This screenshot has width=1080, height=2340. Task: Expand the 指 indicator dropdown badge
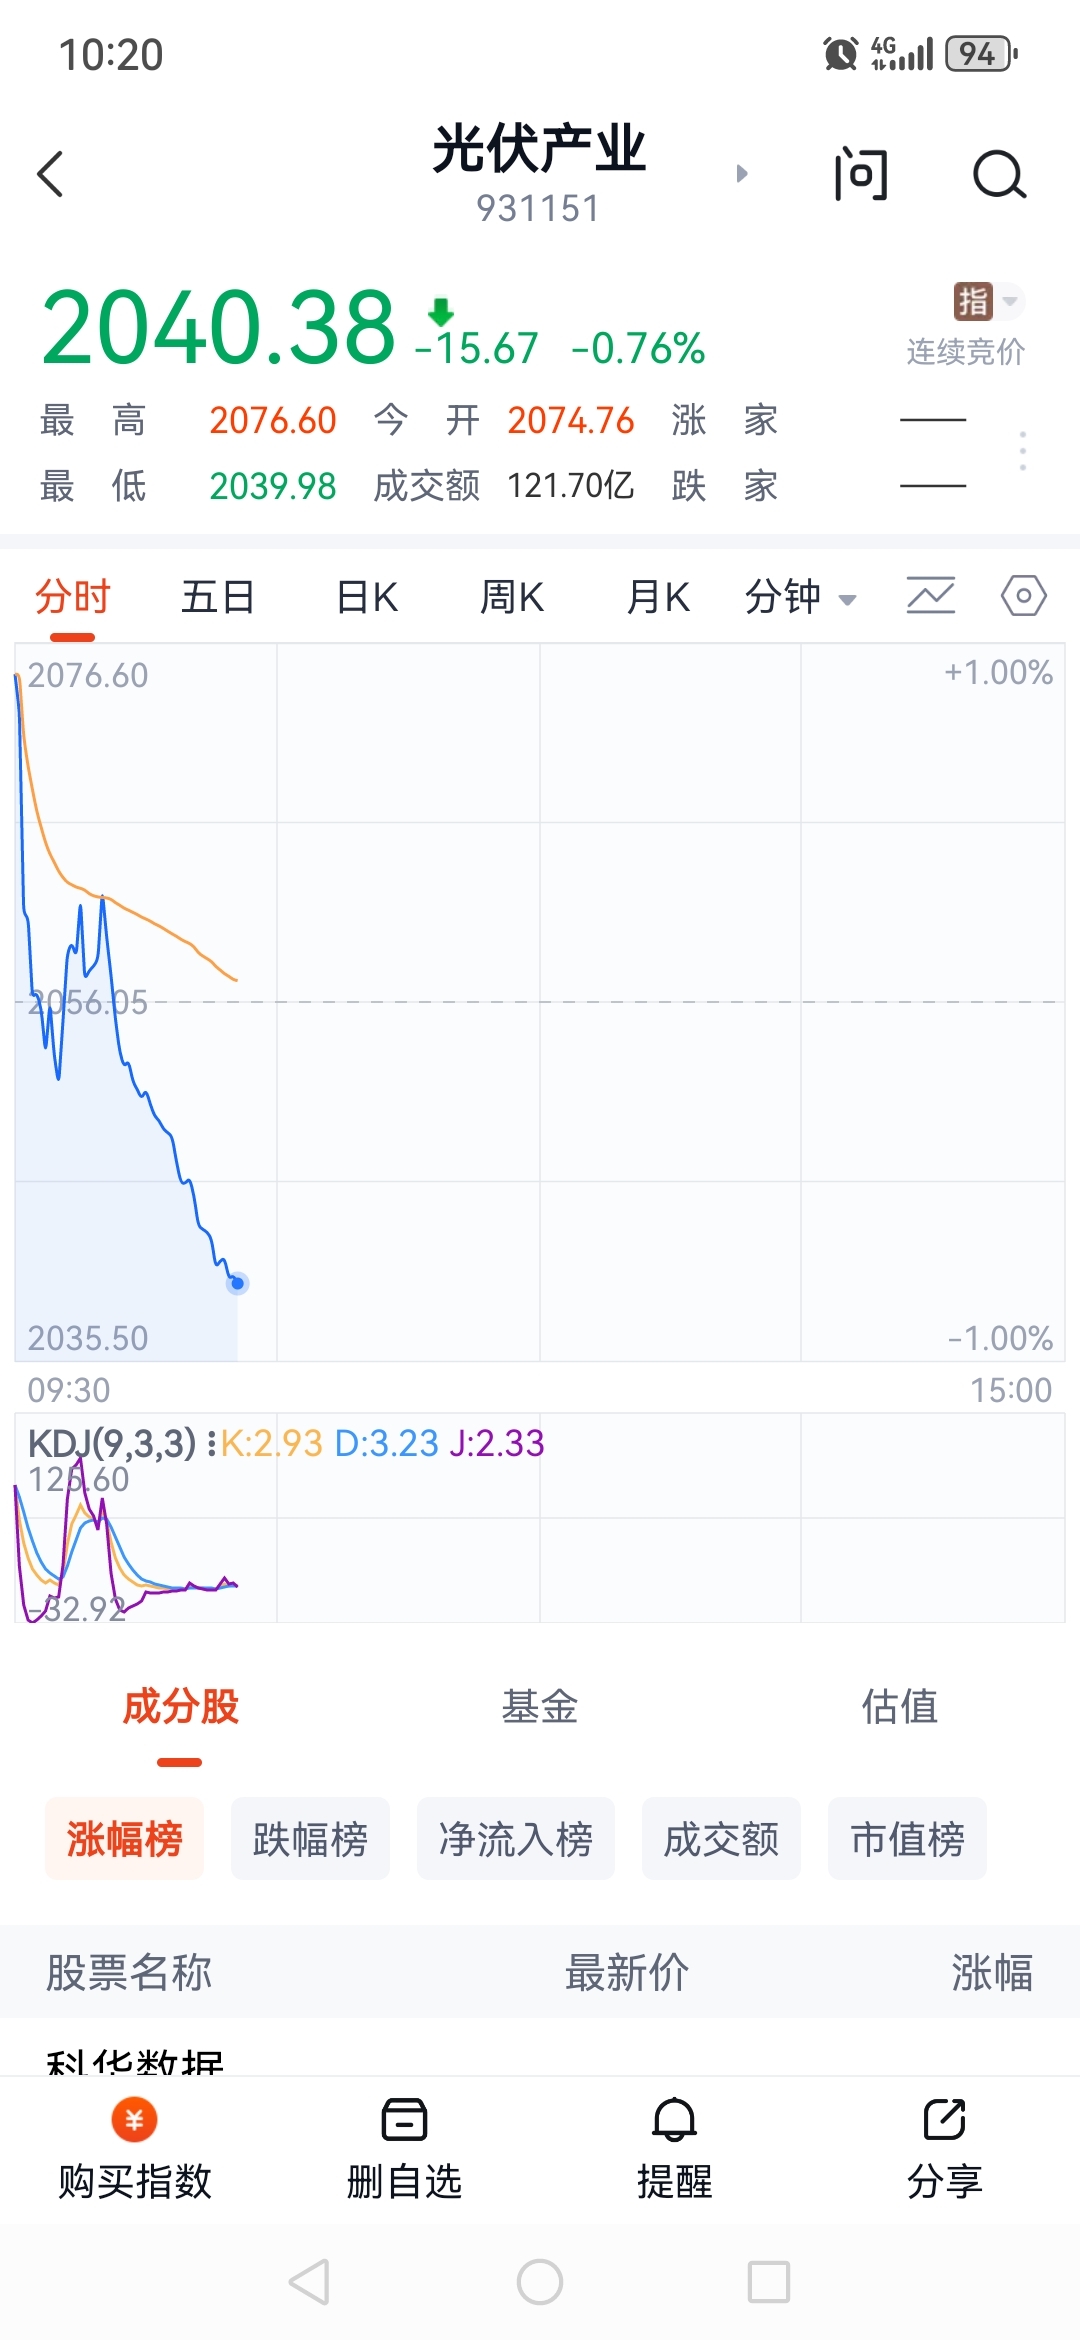coord(989,301)
